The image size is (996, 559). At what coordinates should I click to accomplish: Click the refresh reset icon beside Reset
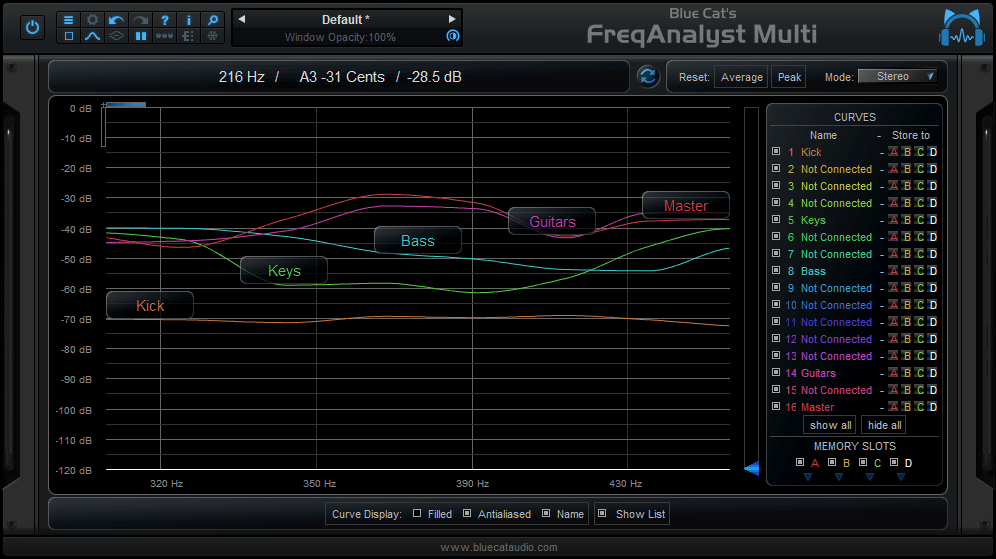point(647,76)
